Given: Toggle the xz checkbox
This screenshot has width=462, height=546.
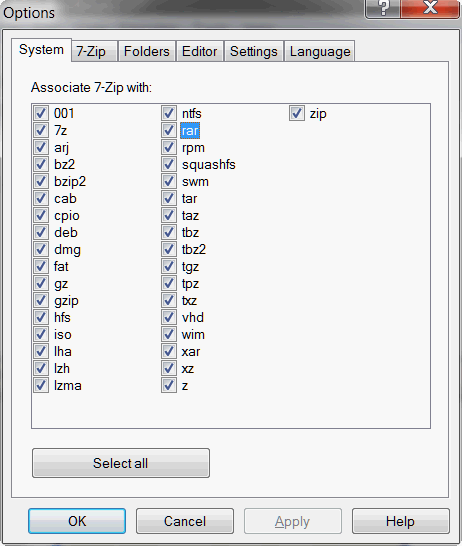Looking at the screenshot, I should click(169, 368).
